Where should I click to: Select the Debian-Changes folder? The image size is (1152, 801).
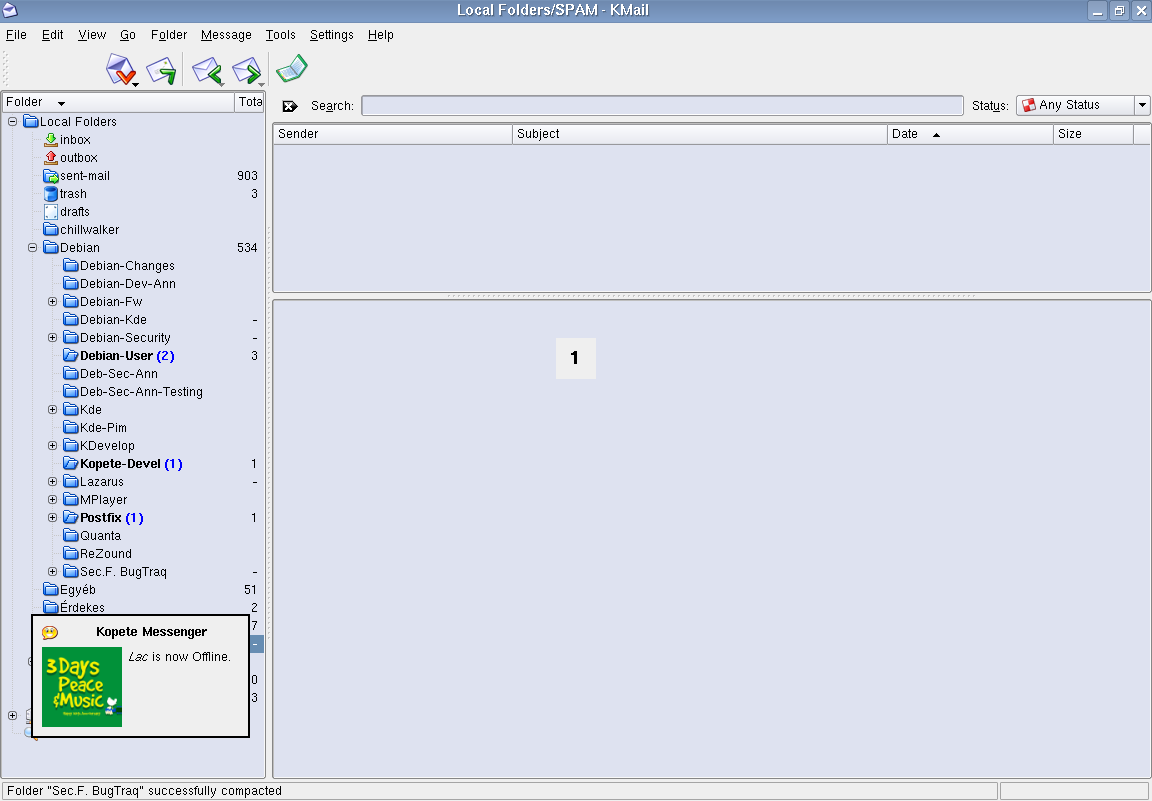tap(127, 265)
